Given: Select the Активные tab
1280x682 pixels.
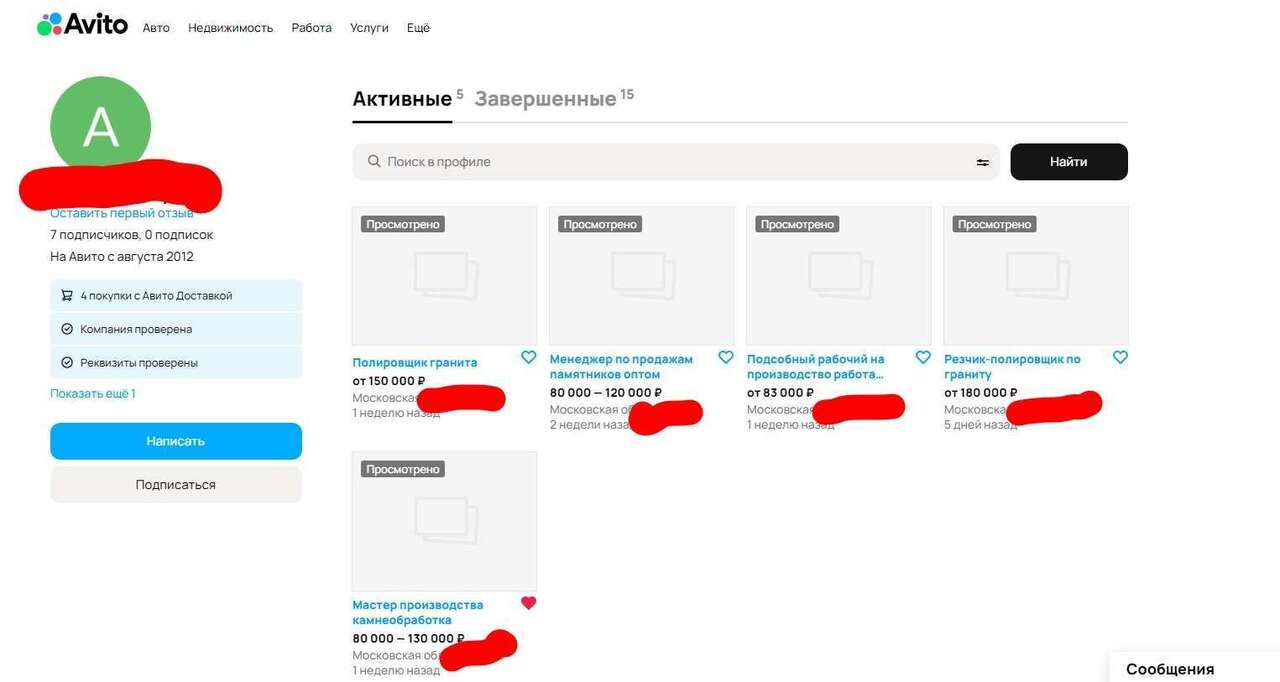Looking at the screenshot, I should tap(402, 99).
